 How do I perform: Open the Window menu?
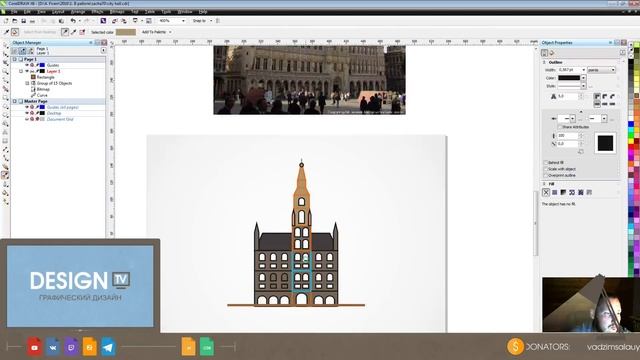(x=185, y=12)
